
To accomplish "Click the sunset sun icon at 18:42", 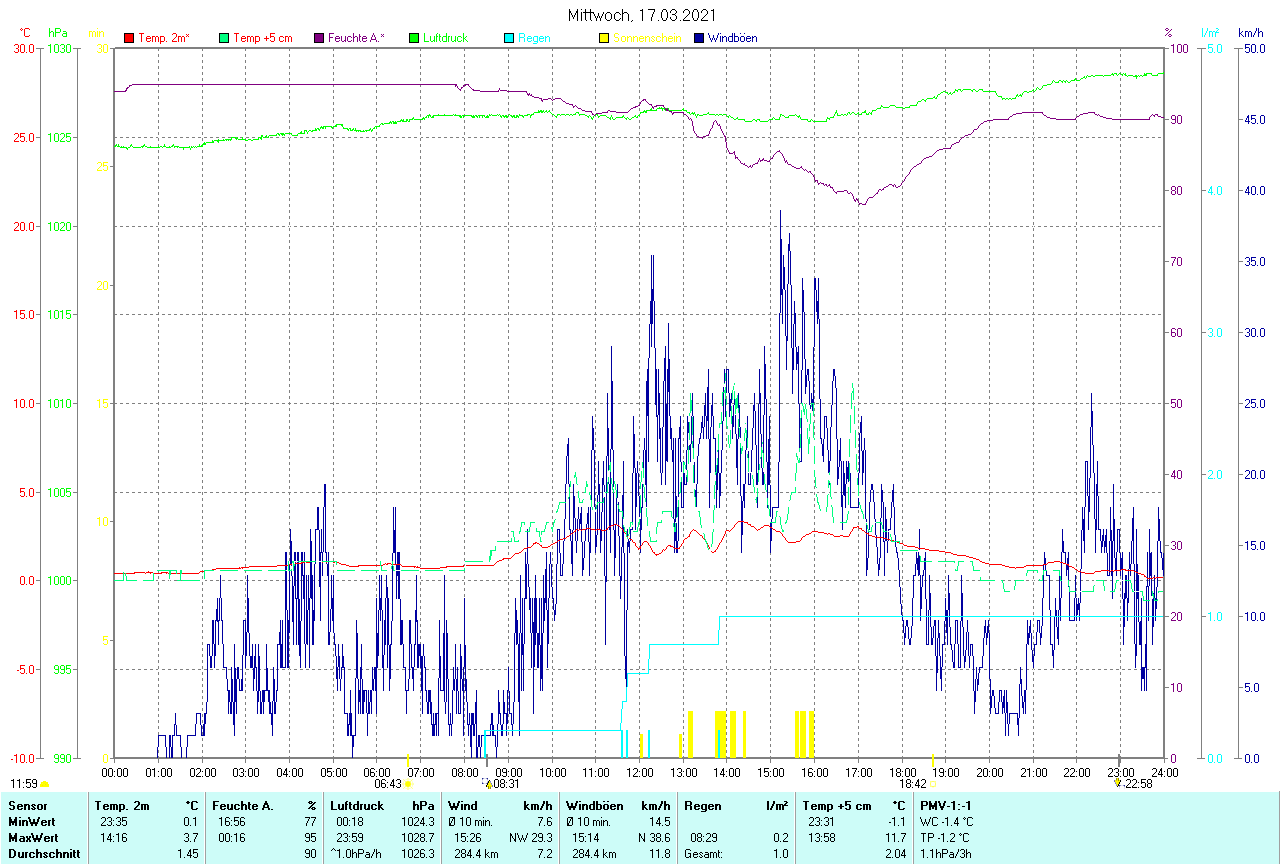I will click(x=932, y=785).
